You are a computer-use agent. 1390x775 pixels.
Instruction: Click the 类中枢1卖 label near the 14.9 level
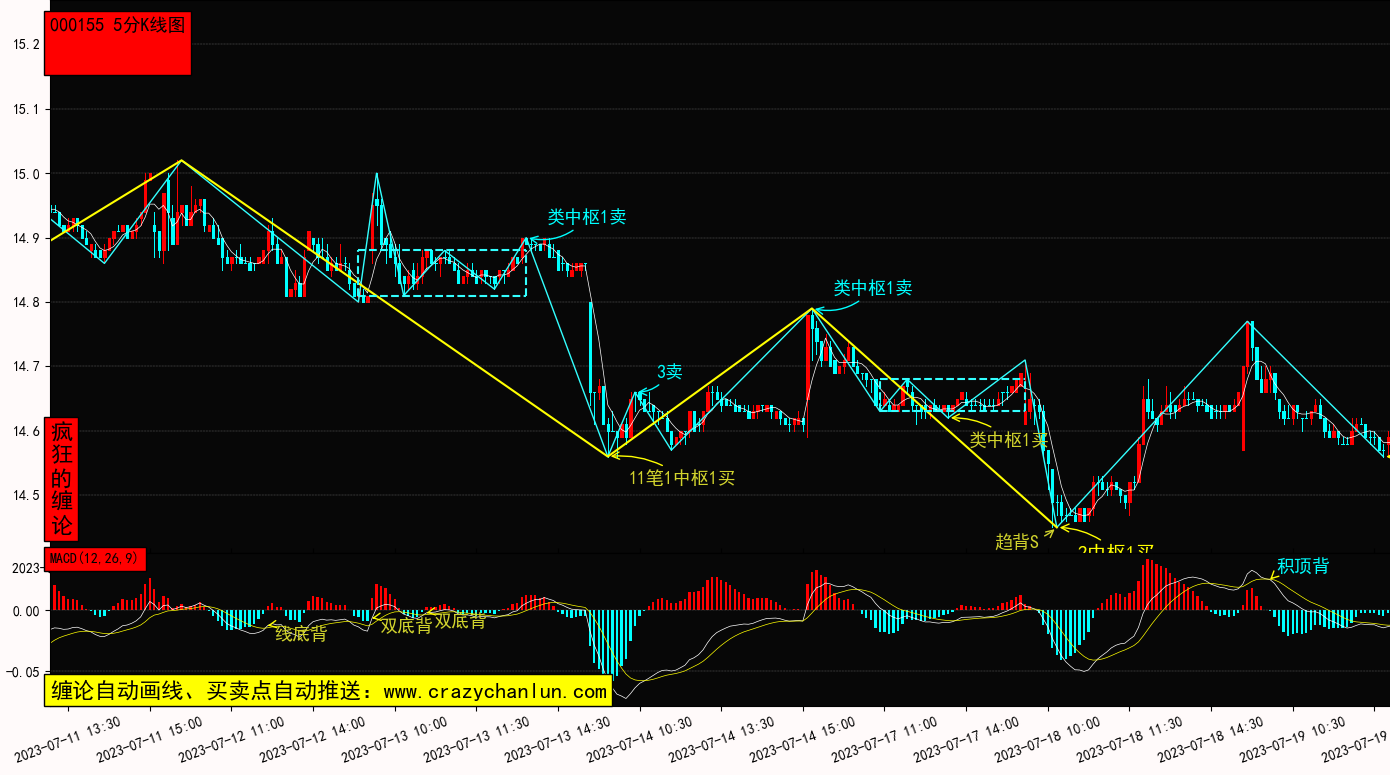point(586,216)
